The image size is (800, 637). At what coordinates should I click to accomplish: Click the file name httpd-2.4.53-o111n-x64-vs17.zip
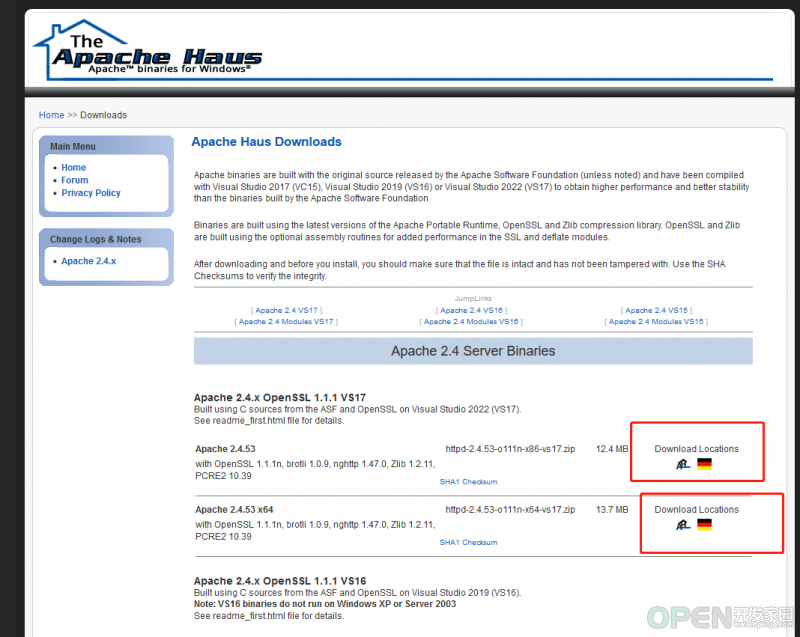click(x=510, y=509)
